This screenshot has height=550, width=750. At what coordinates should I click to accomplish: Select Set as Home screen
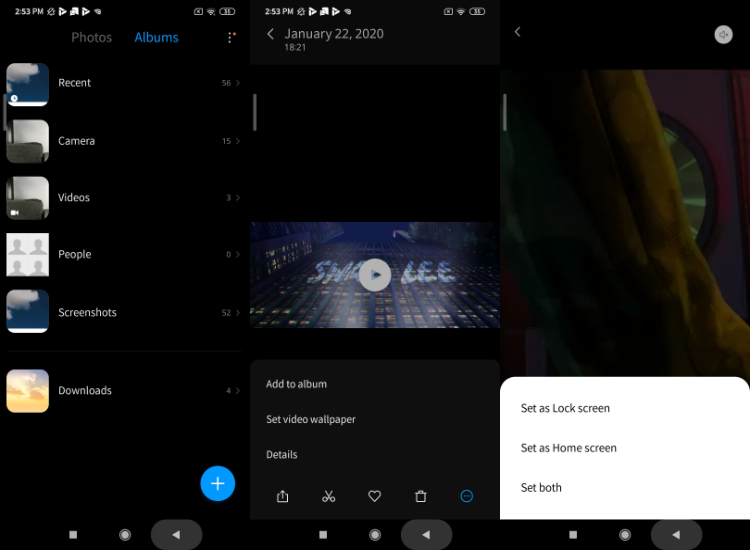(x=568, y=448)
